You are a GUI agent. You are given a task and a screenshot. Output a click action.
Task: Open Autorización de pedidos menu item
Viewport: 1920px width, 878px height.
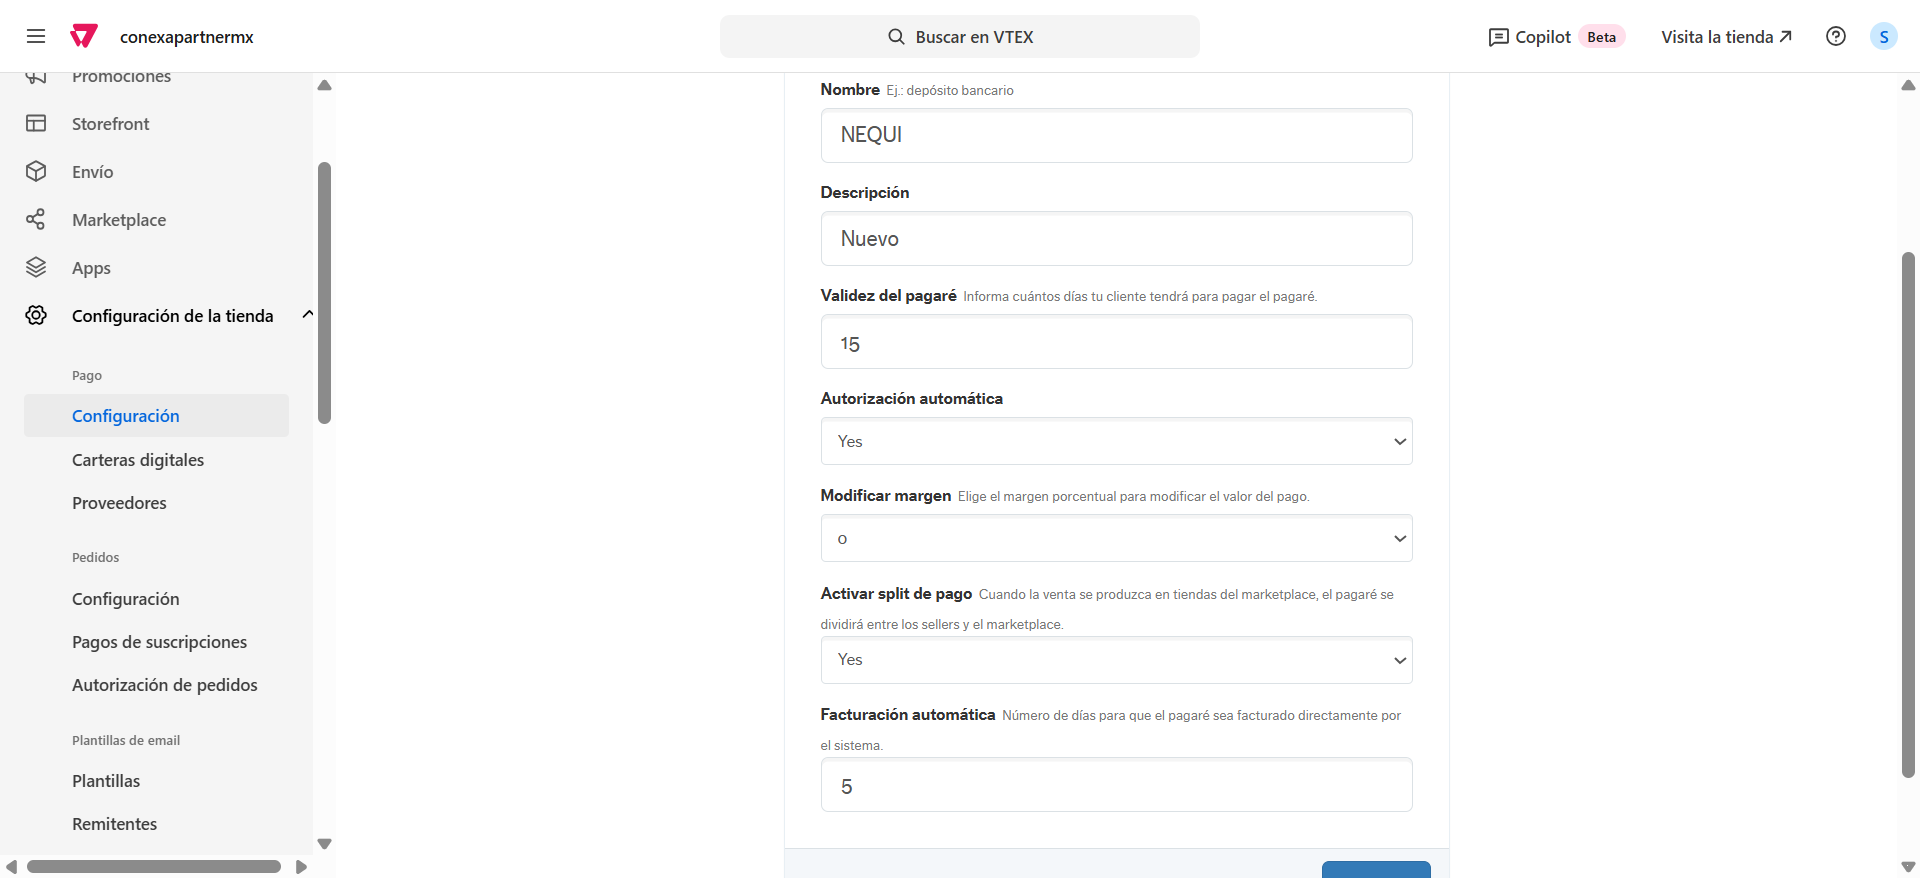[x=165, y=685]
